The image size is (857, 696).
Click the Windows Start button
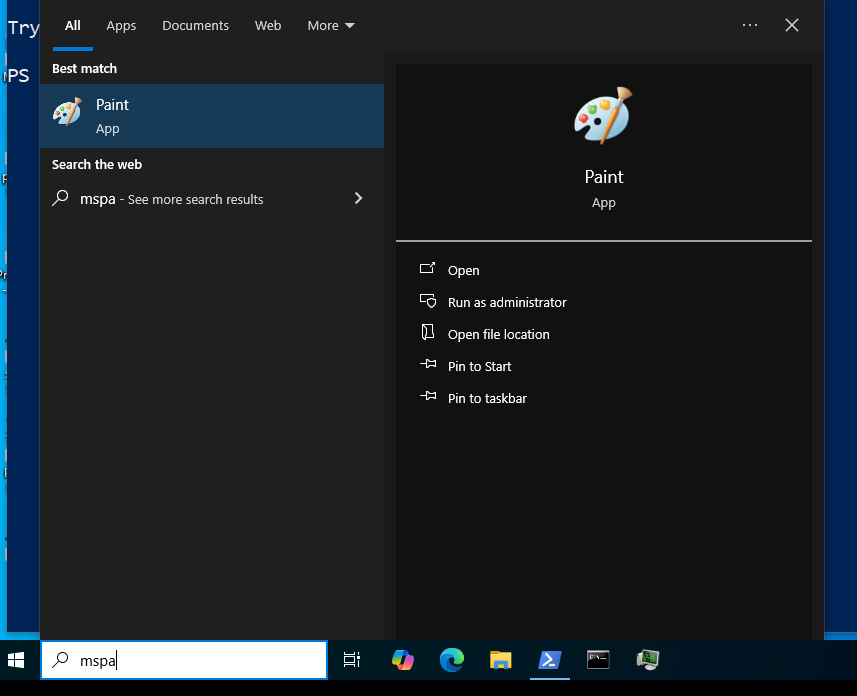(x=17, y=660)
